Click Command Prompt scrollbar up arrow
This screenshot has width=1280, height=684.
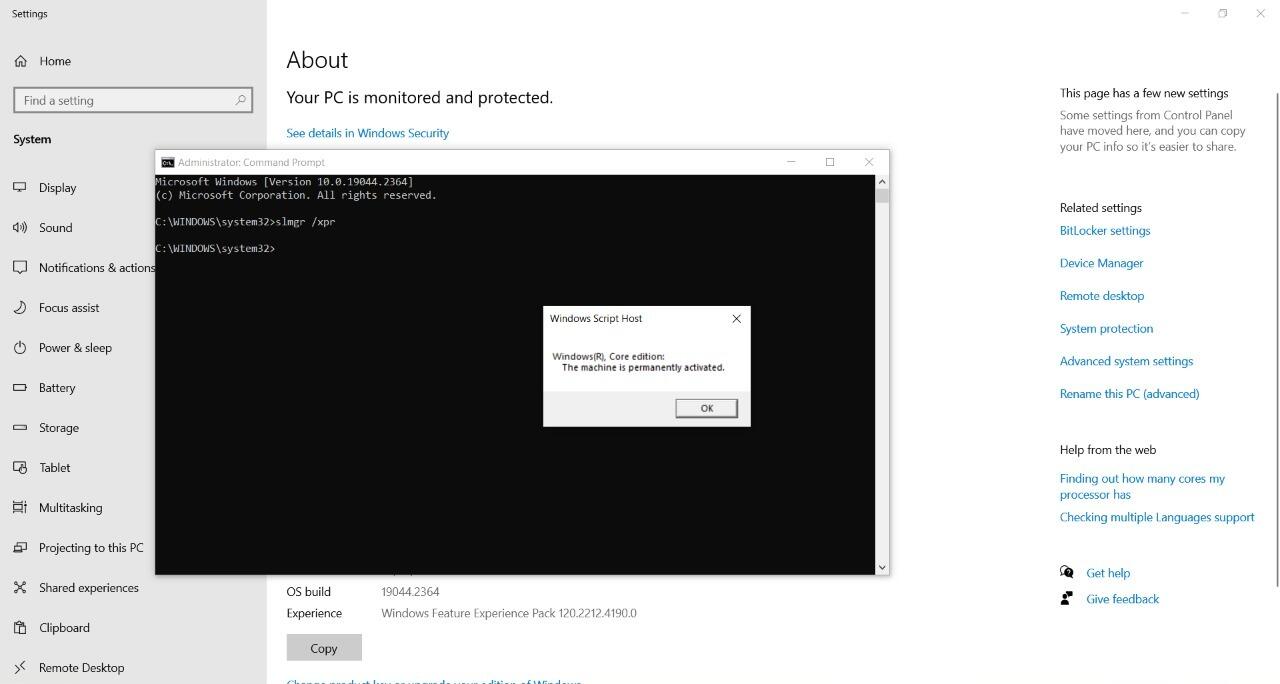coord(881,182)
